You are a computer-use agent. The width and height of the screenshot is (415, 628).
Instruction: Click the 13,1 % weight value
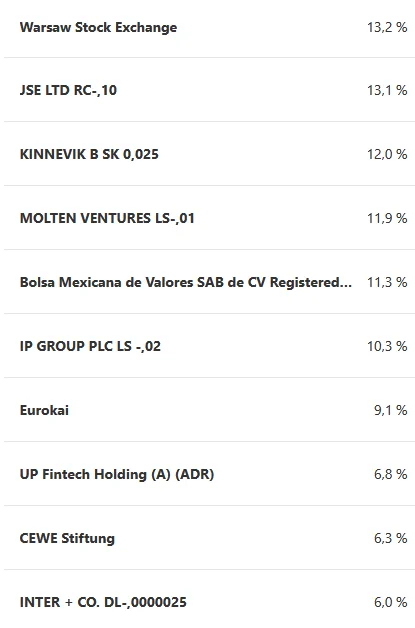tap(387, 90)
